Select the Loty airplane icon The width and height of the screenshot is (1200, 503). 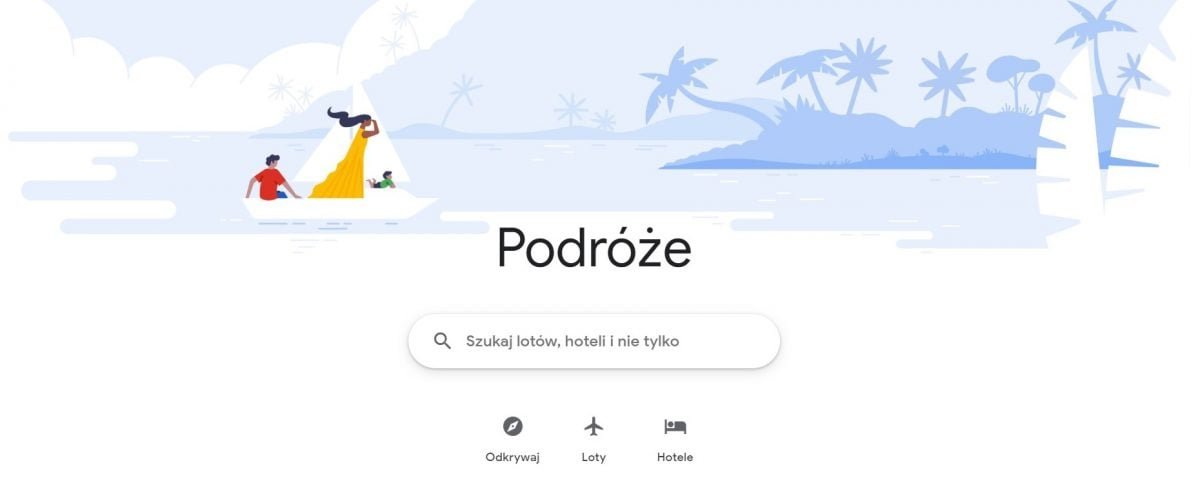(594, 427)
